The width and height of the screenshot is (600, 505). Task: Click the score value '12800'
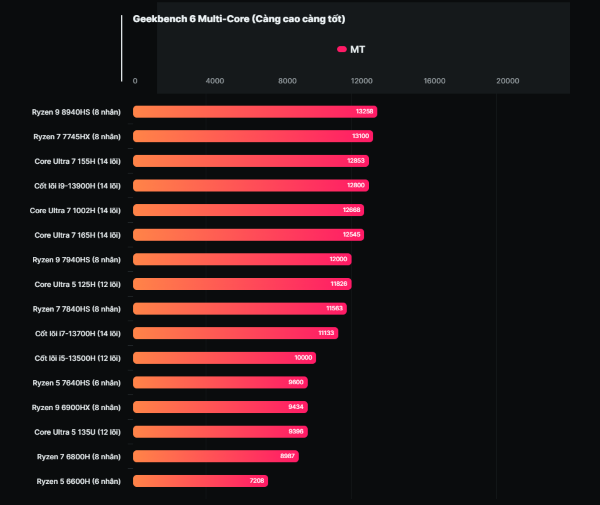point(356,185)
